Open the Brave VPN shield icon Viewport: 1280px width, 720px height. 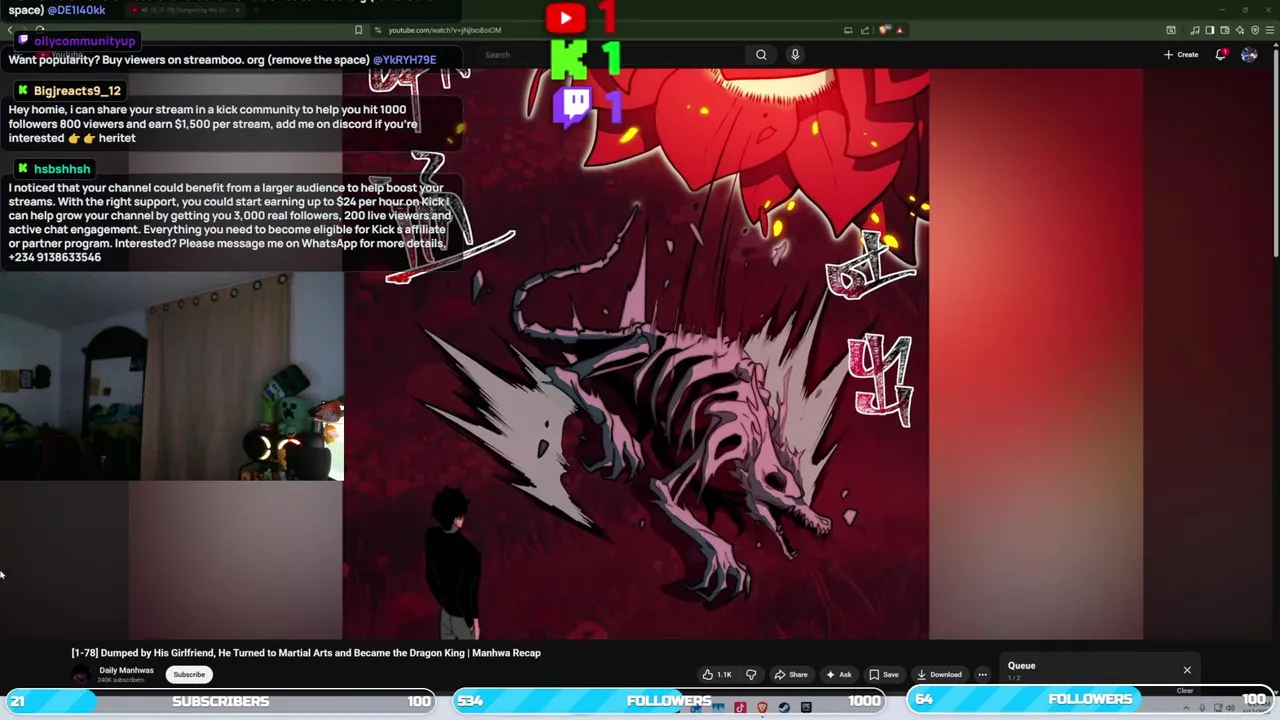(x=1255, y=30)
